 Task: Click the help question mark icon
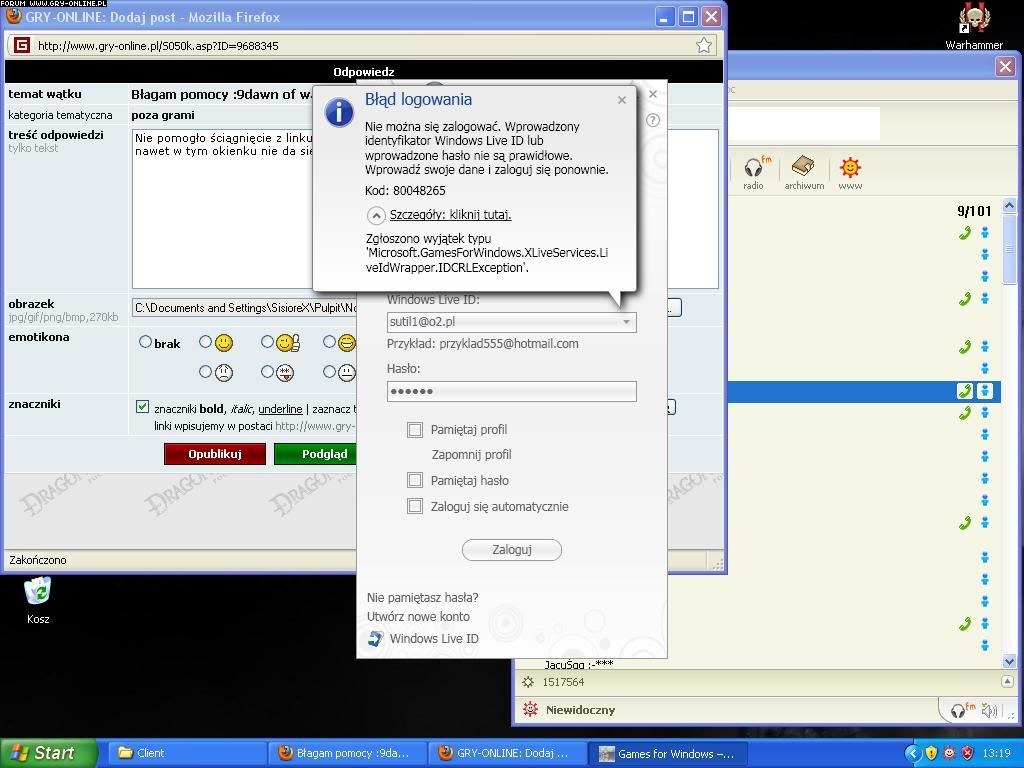click(x=653, y=120)
